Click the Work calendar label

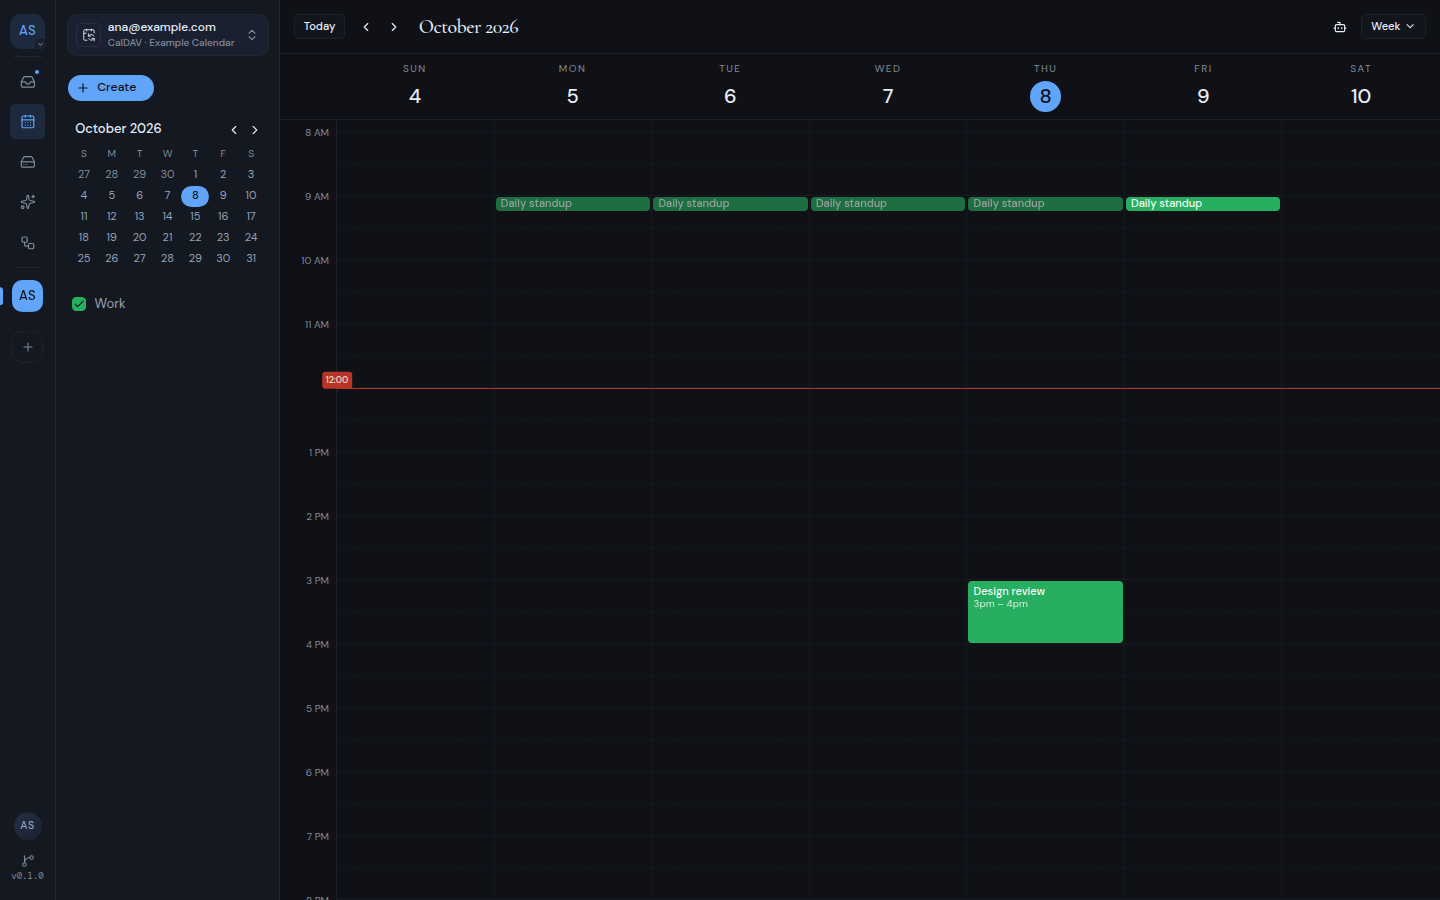coord(110,304)
